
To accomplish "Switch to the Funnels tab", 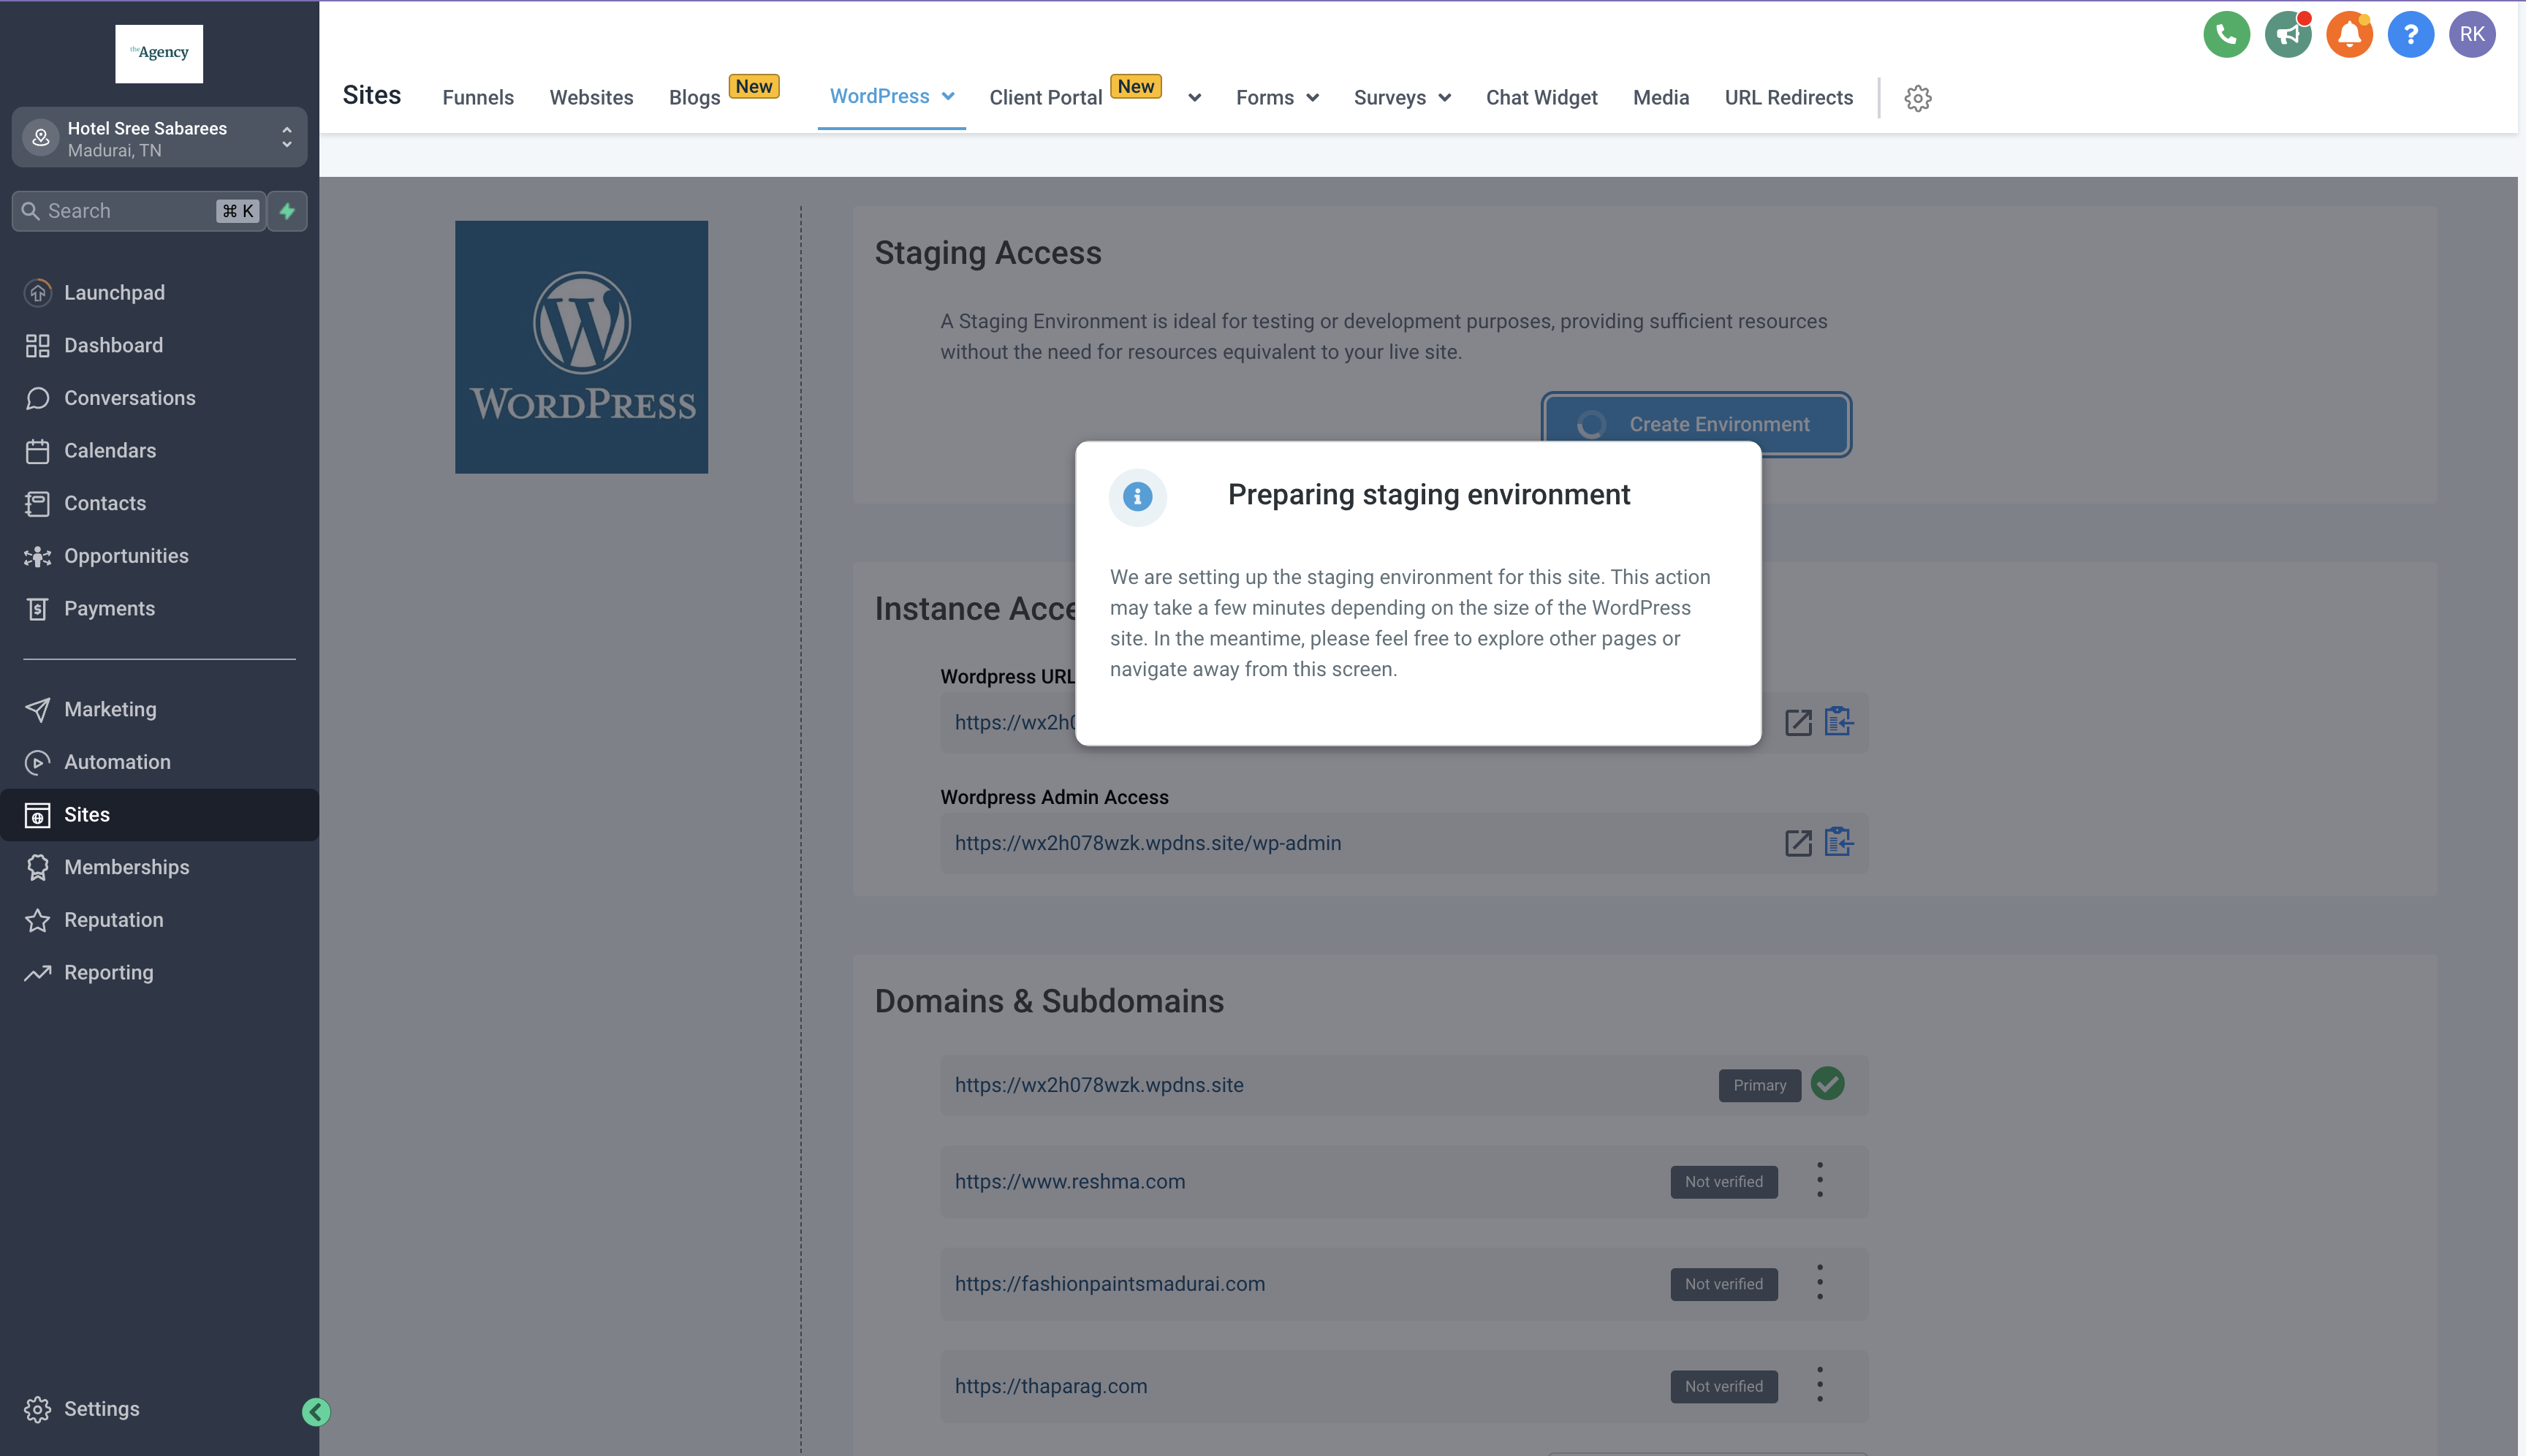I will [478, 98].
